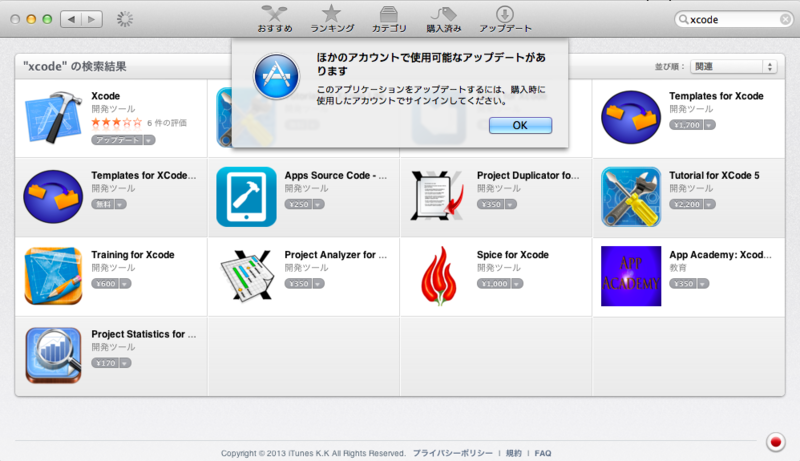Open 規約 terms link in footer
Screen dimensions: 800x461
click(514, 453)
